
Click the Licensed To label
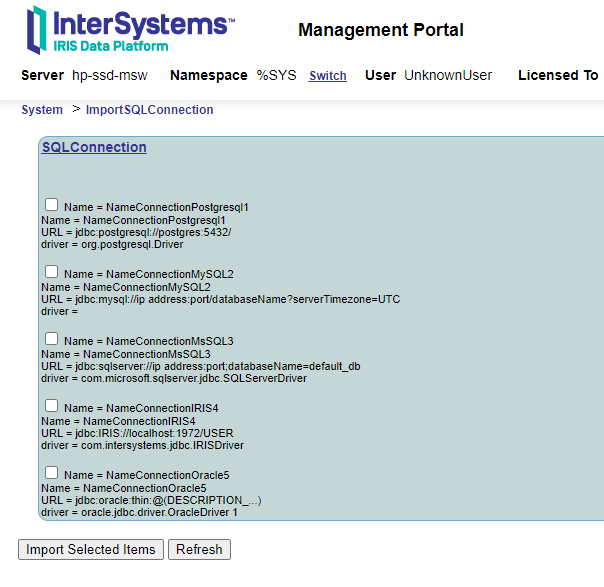click(558, 75)
